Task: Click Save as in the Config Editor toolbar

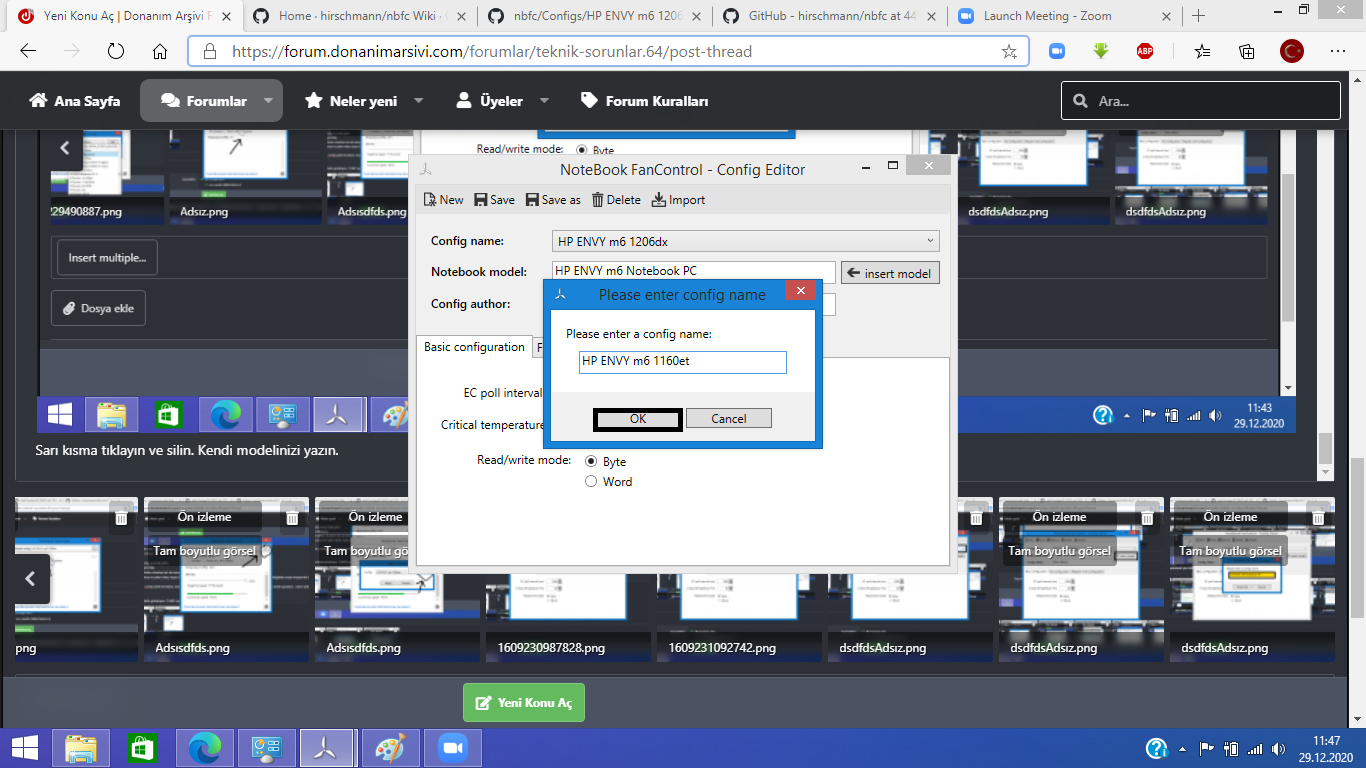Action: [553, 200]
